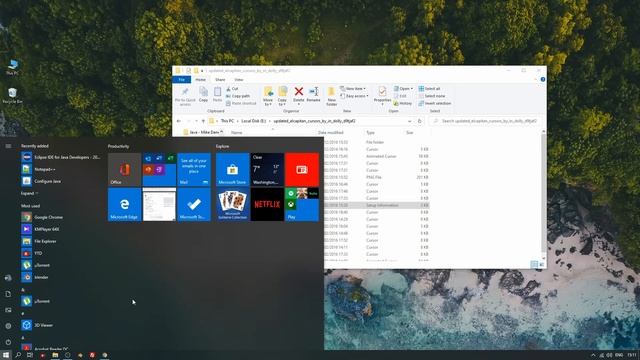Viewport: 640px width, 360px height.
Task: Open recent locations dropdown beside forward arrow
Action: point(196,121)
